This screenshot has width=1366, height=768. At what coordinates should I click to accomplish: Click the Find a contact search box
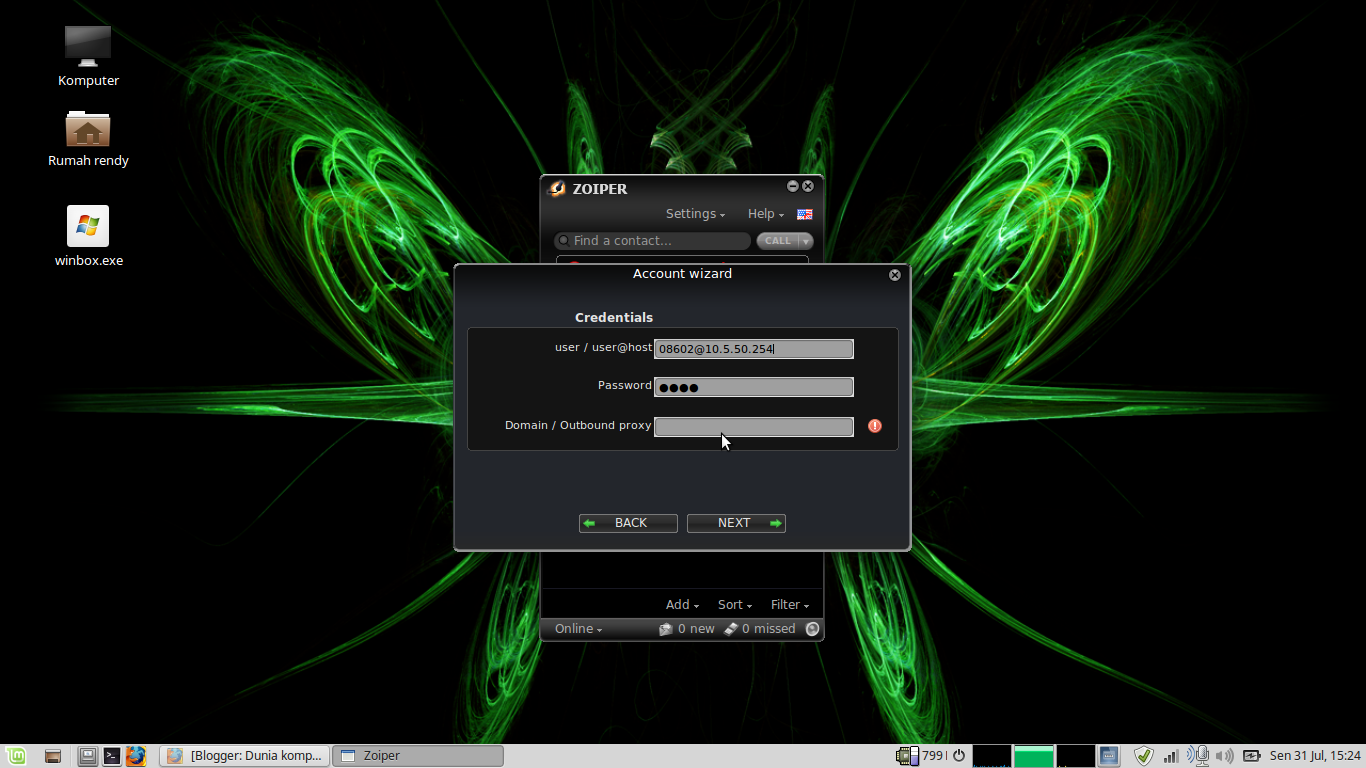pyautogui.click(x=653, y=241)
